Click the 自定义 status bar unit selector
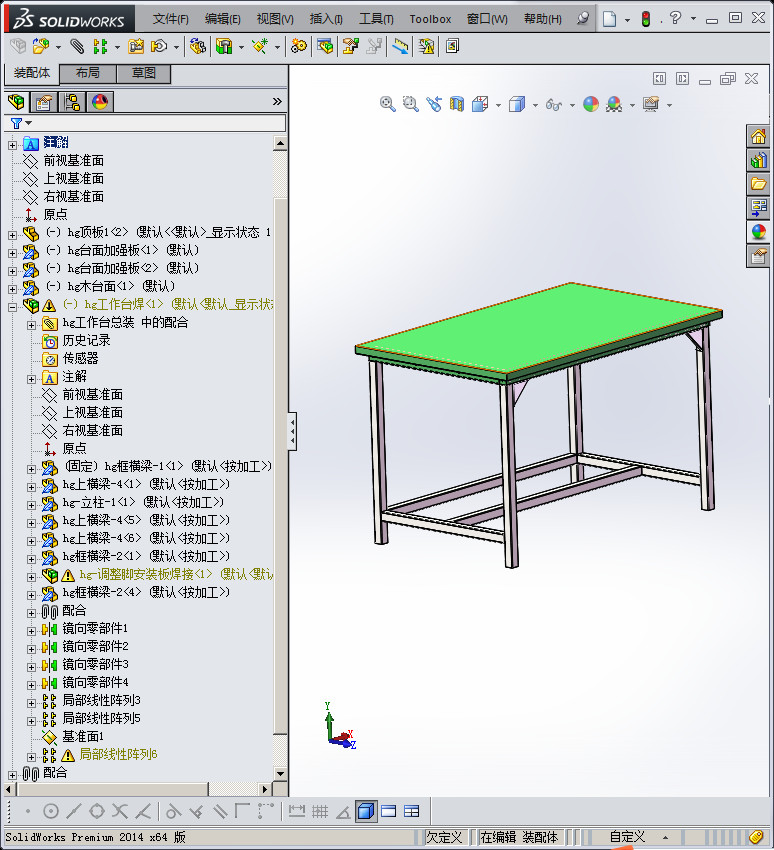The width and height of the screenshot is (774, 850). click(628, 837)
